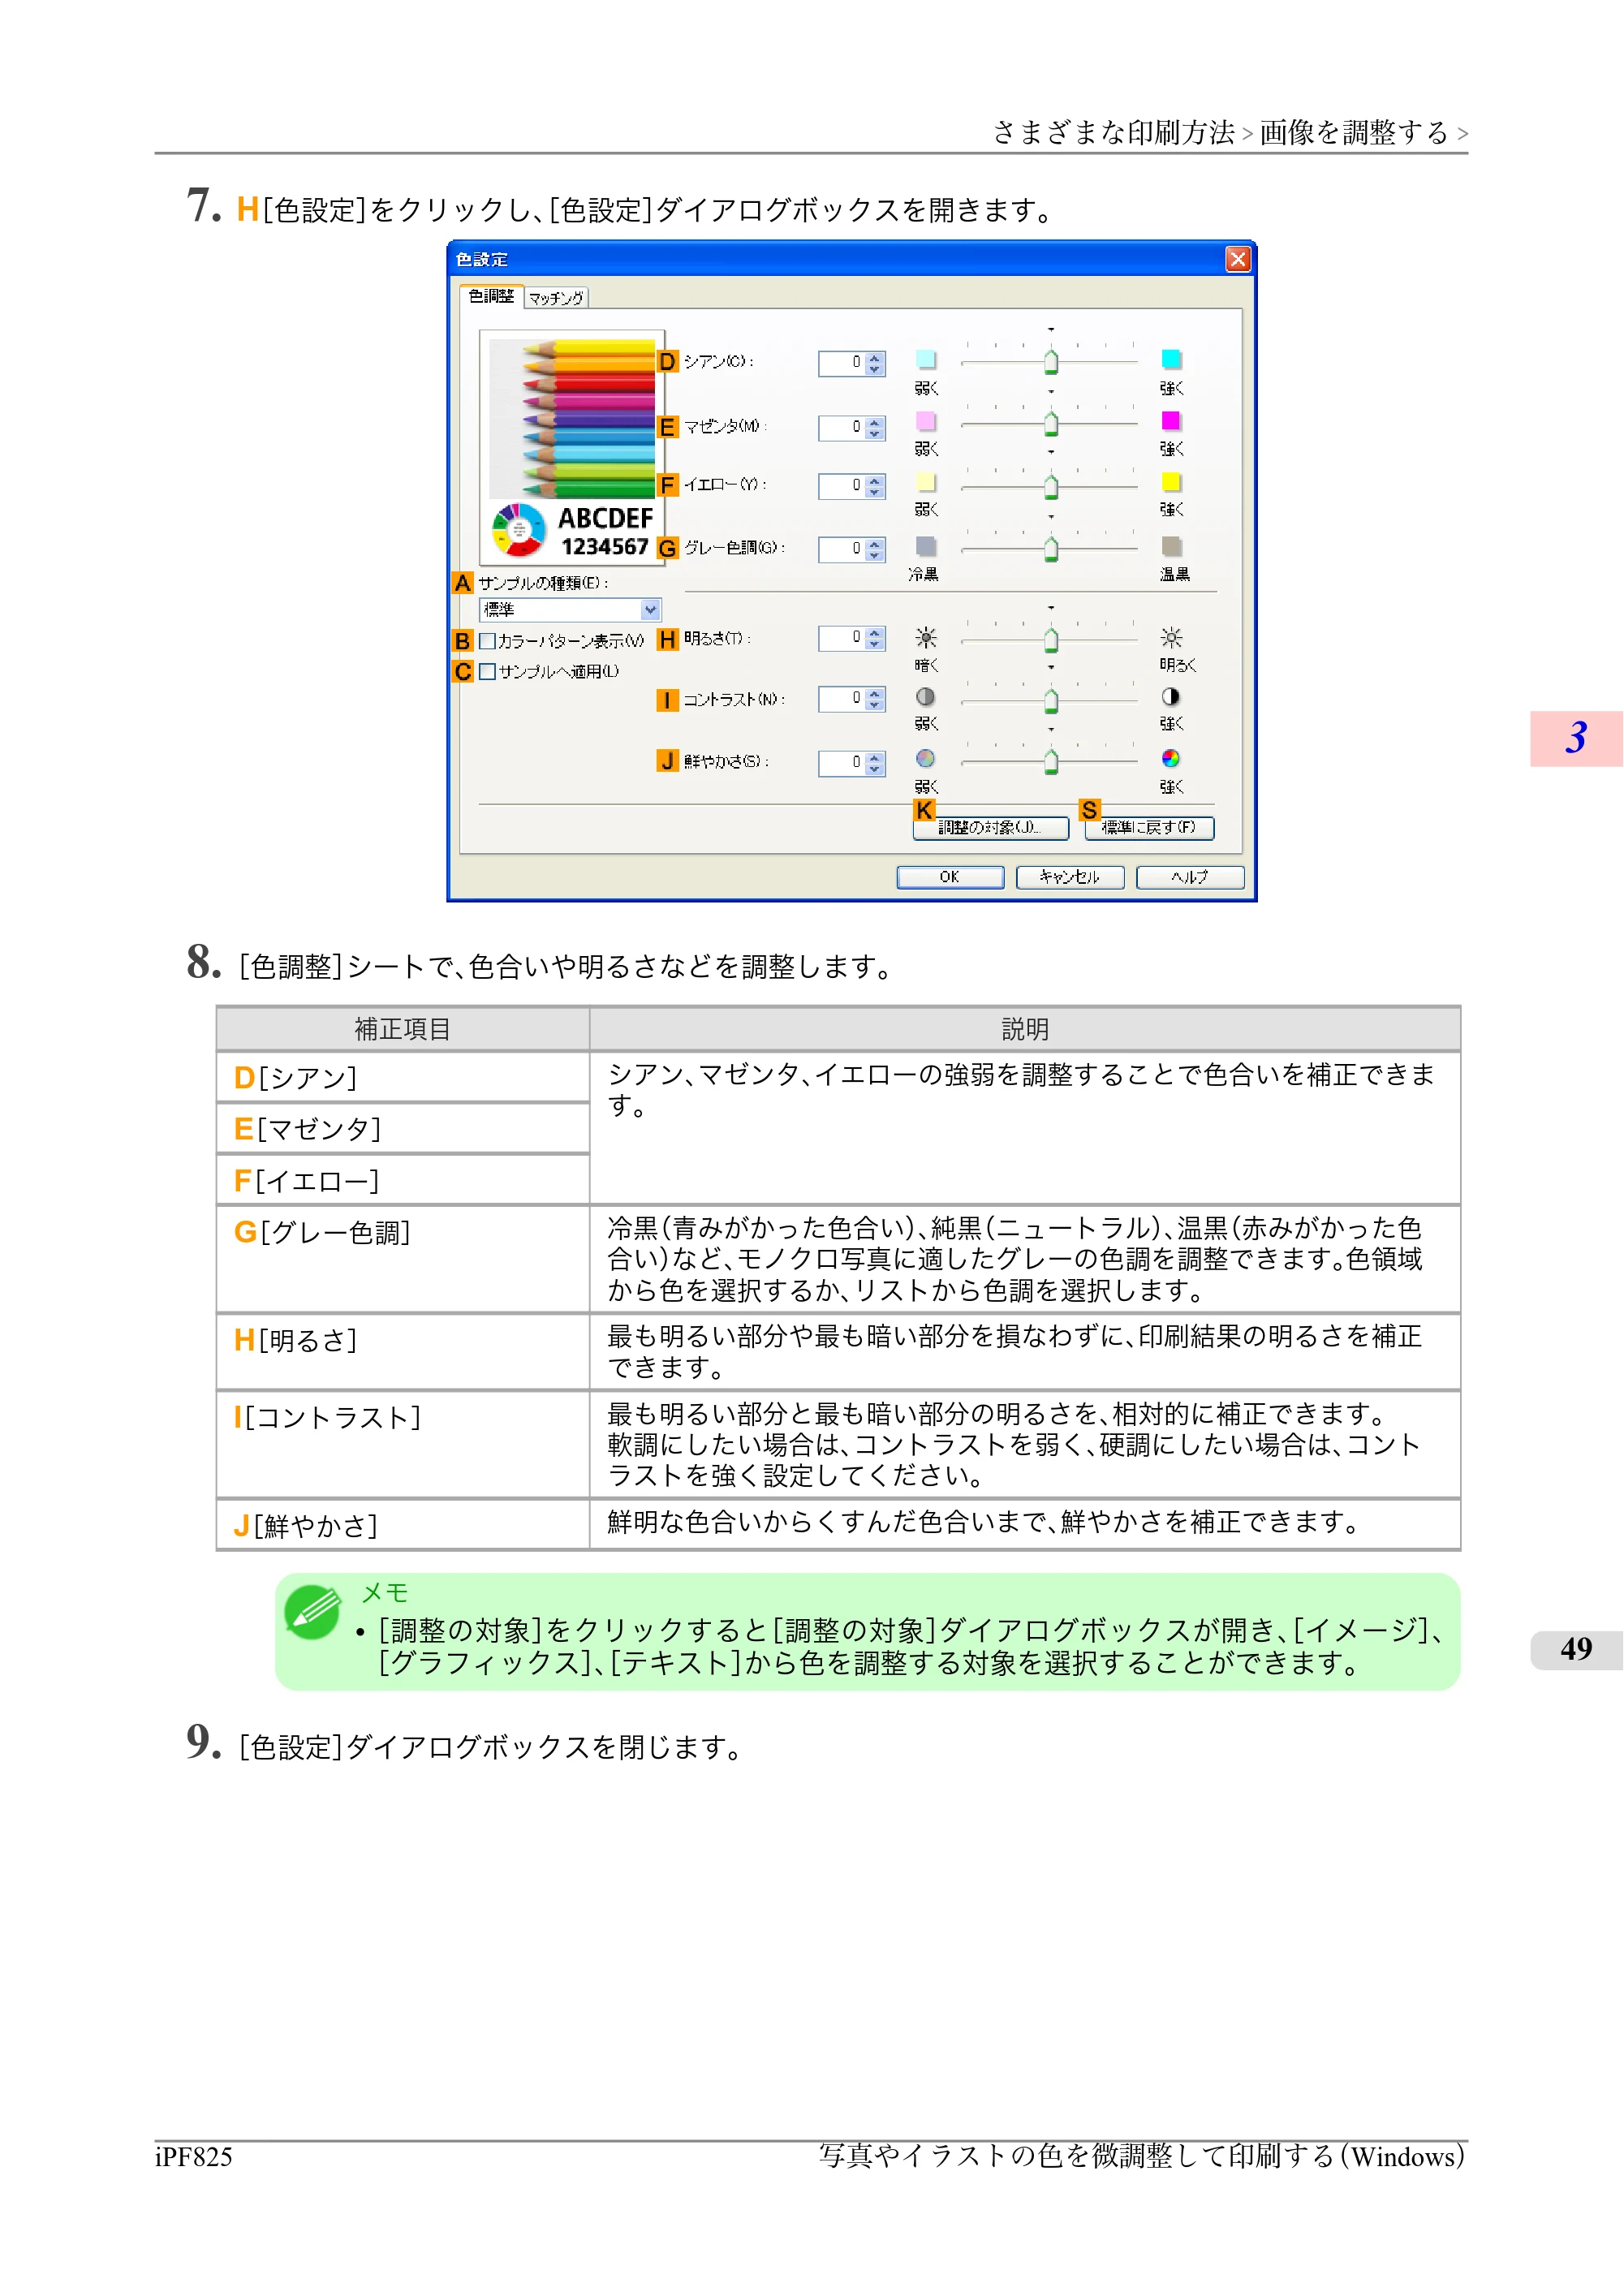Viewport: 1624px width, 2296px height.
Task: Click the brighter sun icon
Action: (x=1171, y=637)
